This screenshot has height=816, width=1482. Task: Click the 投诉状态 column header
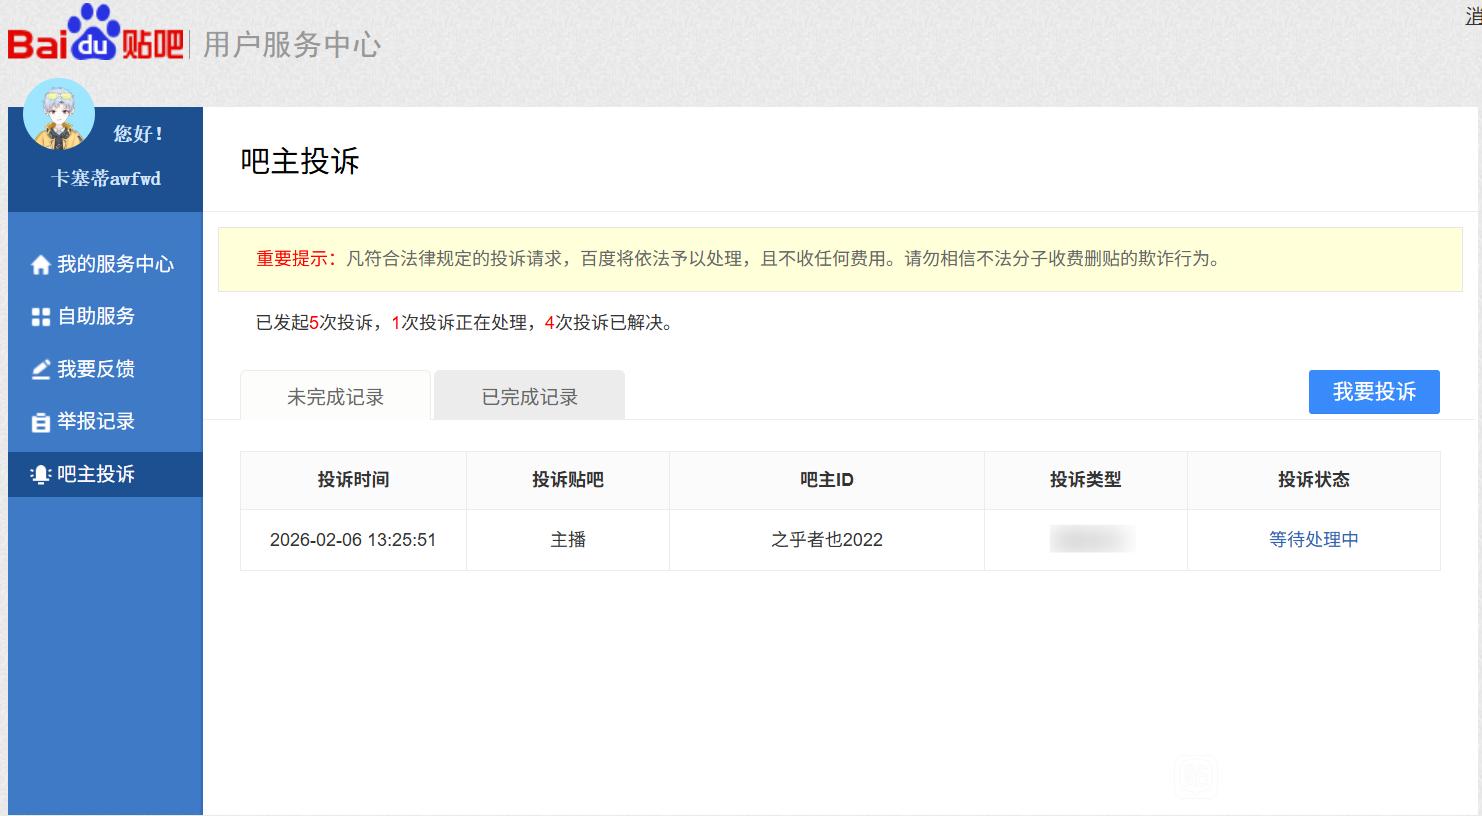click(x=1313, y=480)
